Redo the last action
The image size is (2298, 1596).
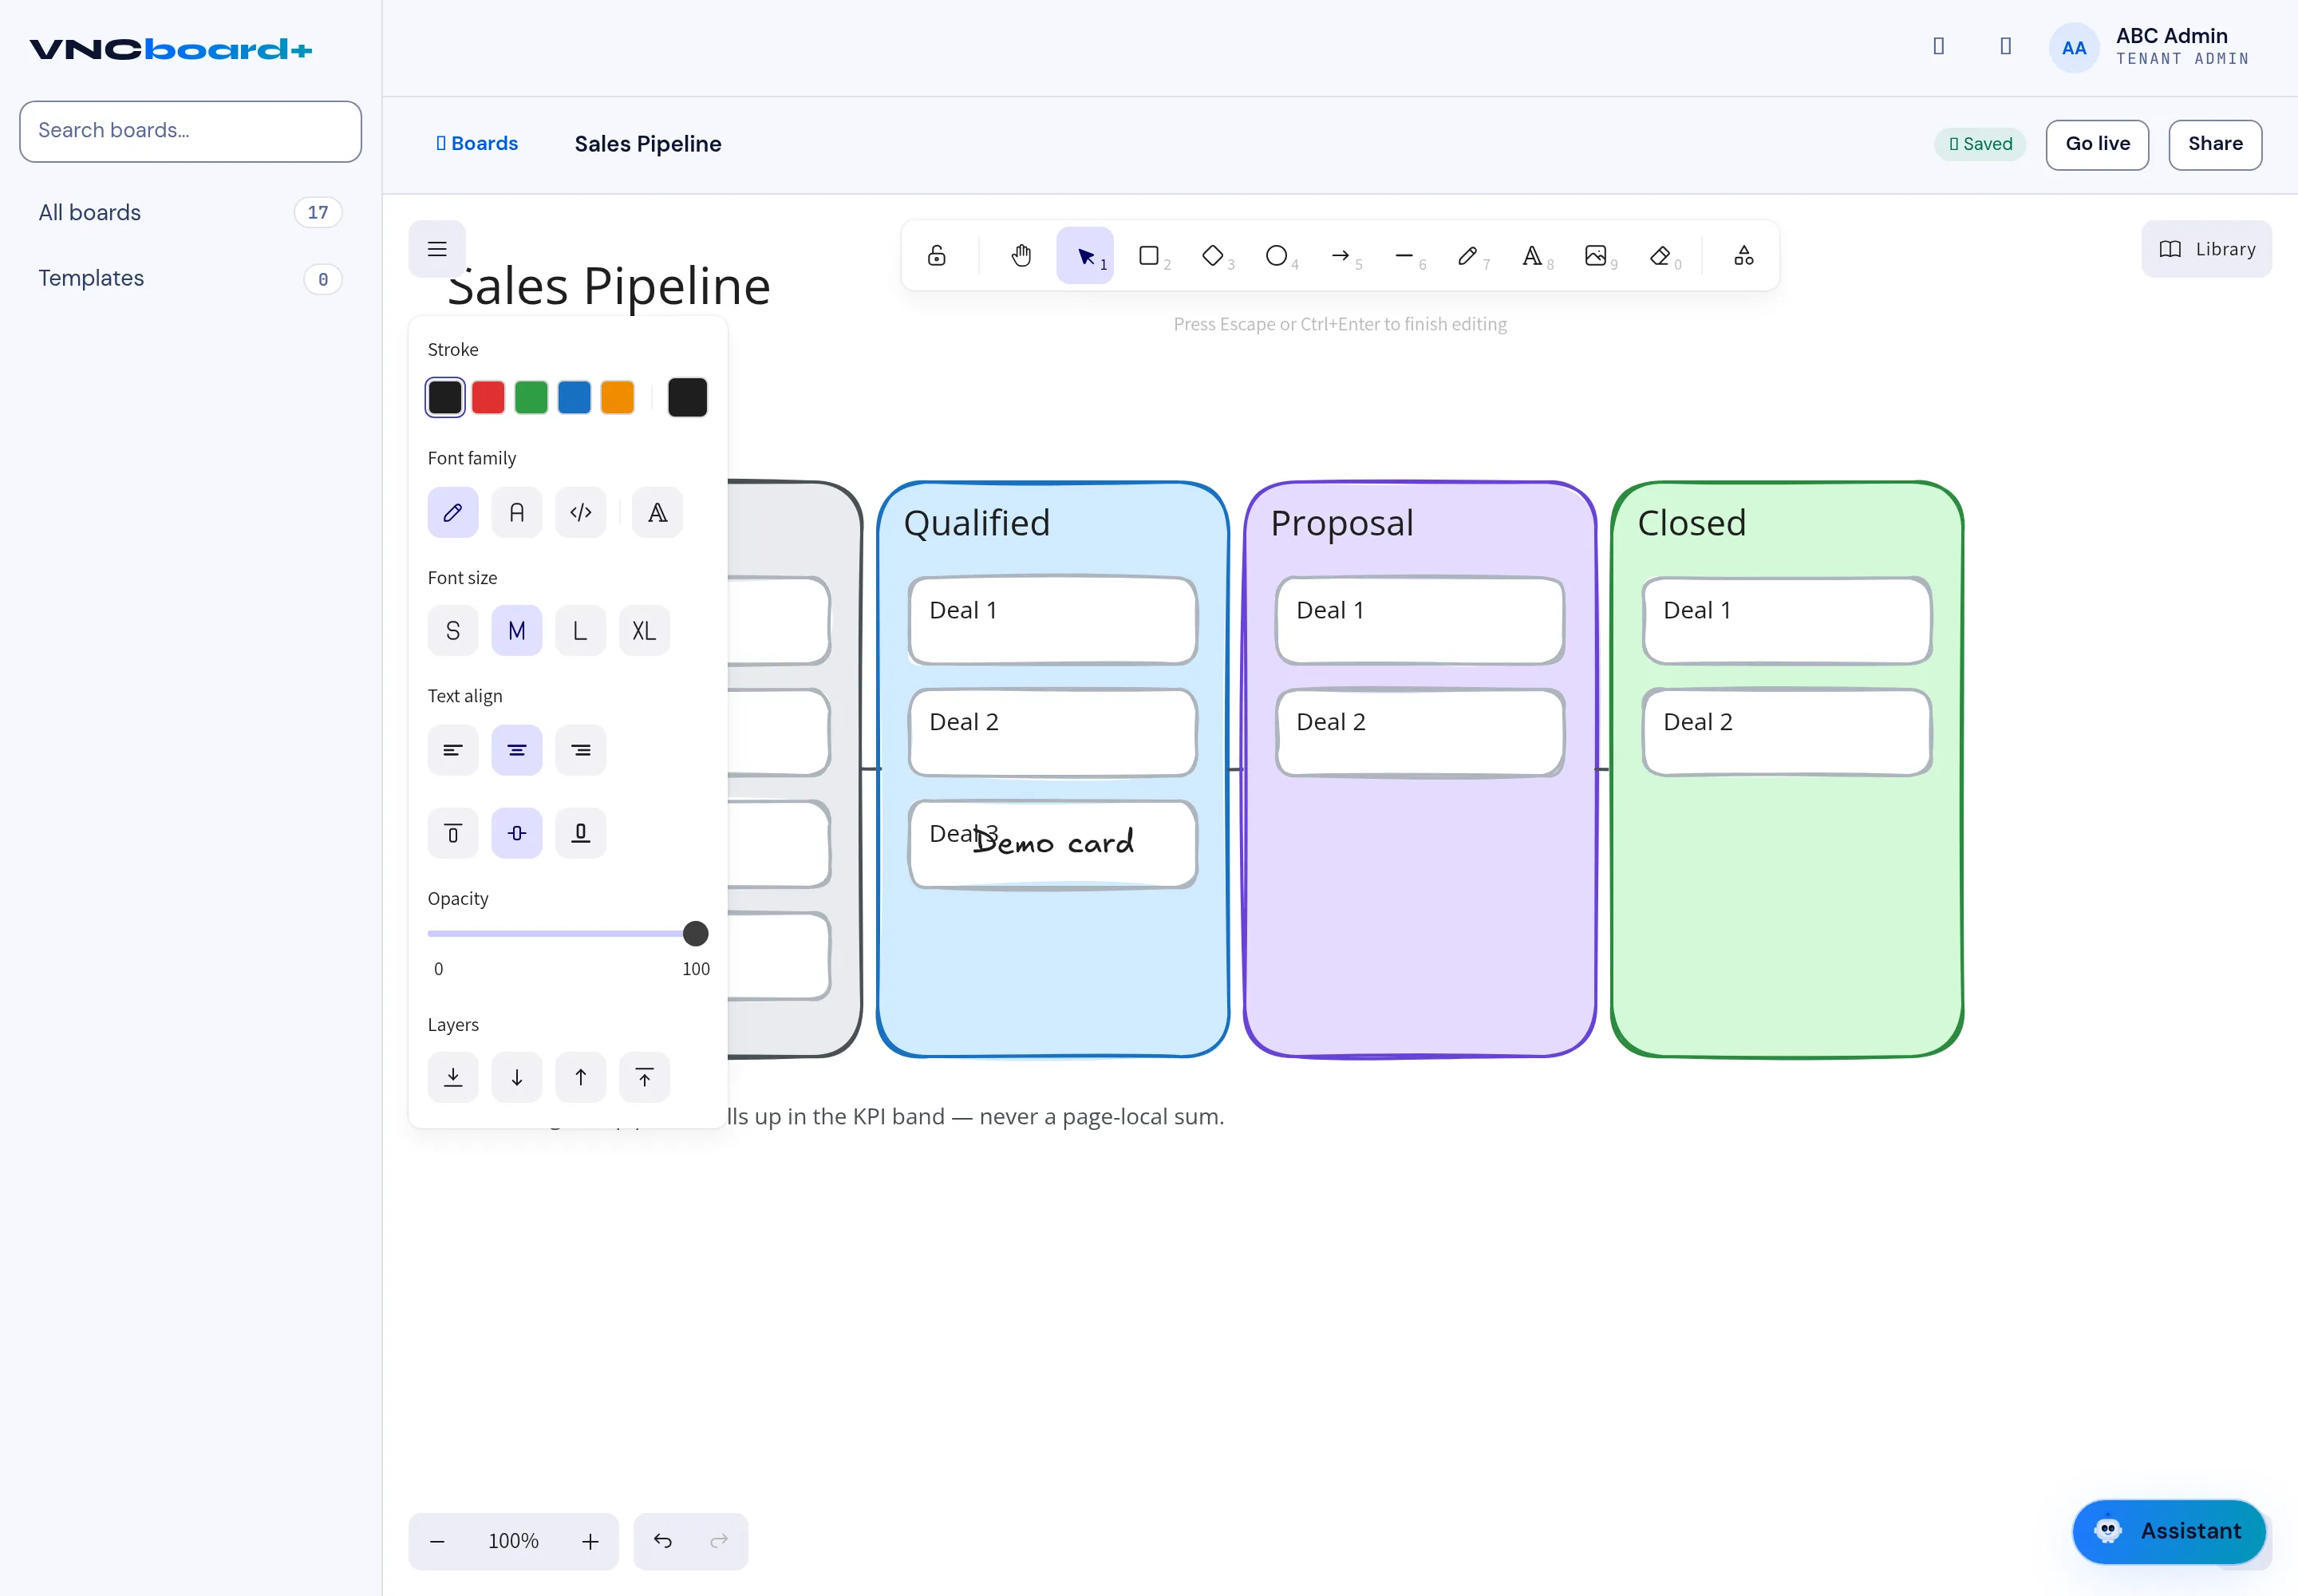tap(719, 1541)
